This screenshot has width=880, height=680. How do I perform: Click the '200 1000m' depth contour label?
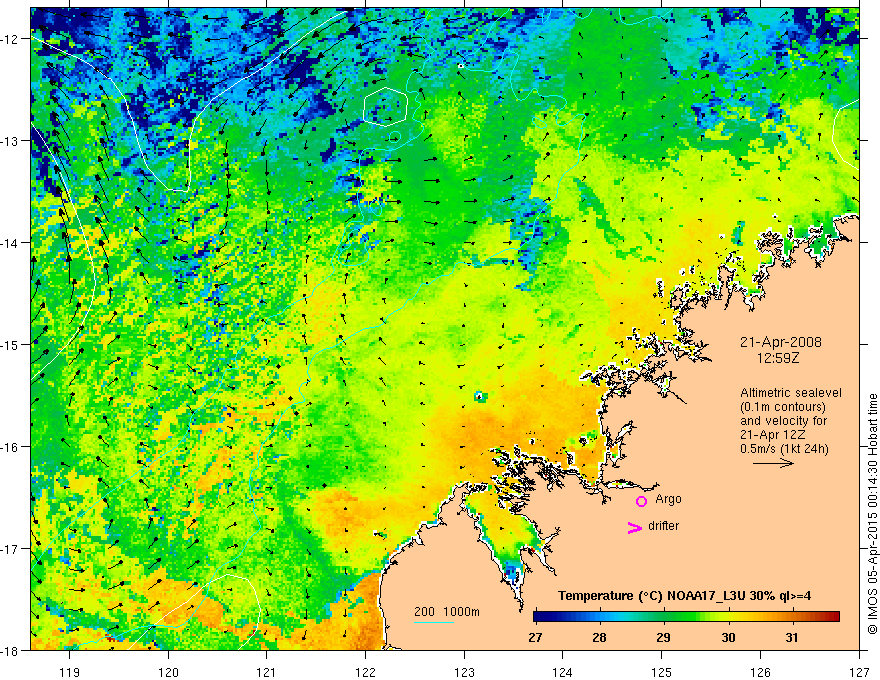tap(447, 612)
